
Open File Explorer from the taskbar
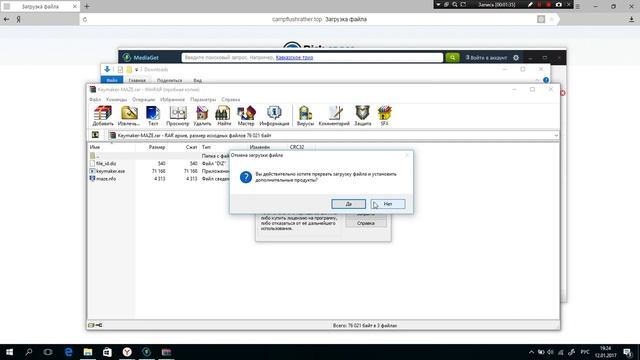88,352
